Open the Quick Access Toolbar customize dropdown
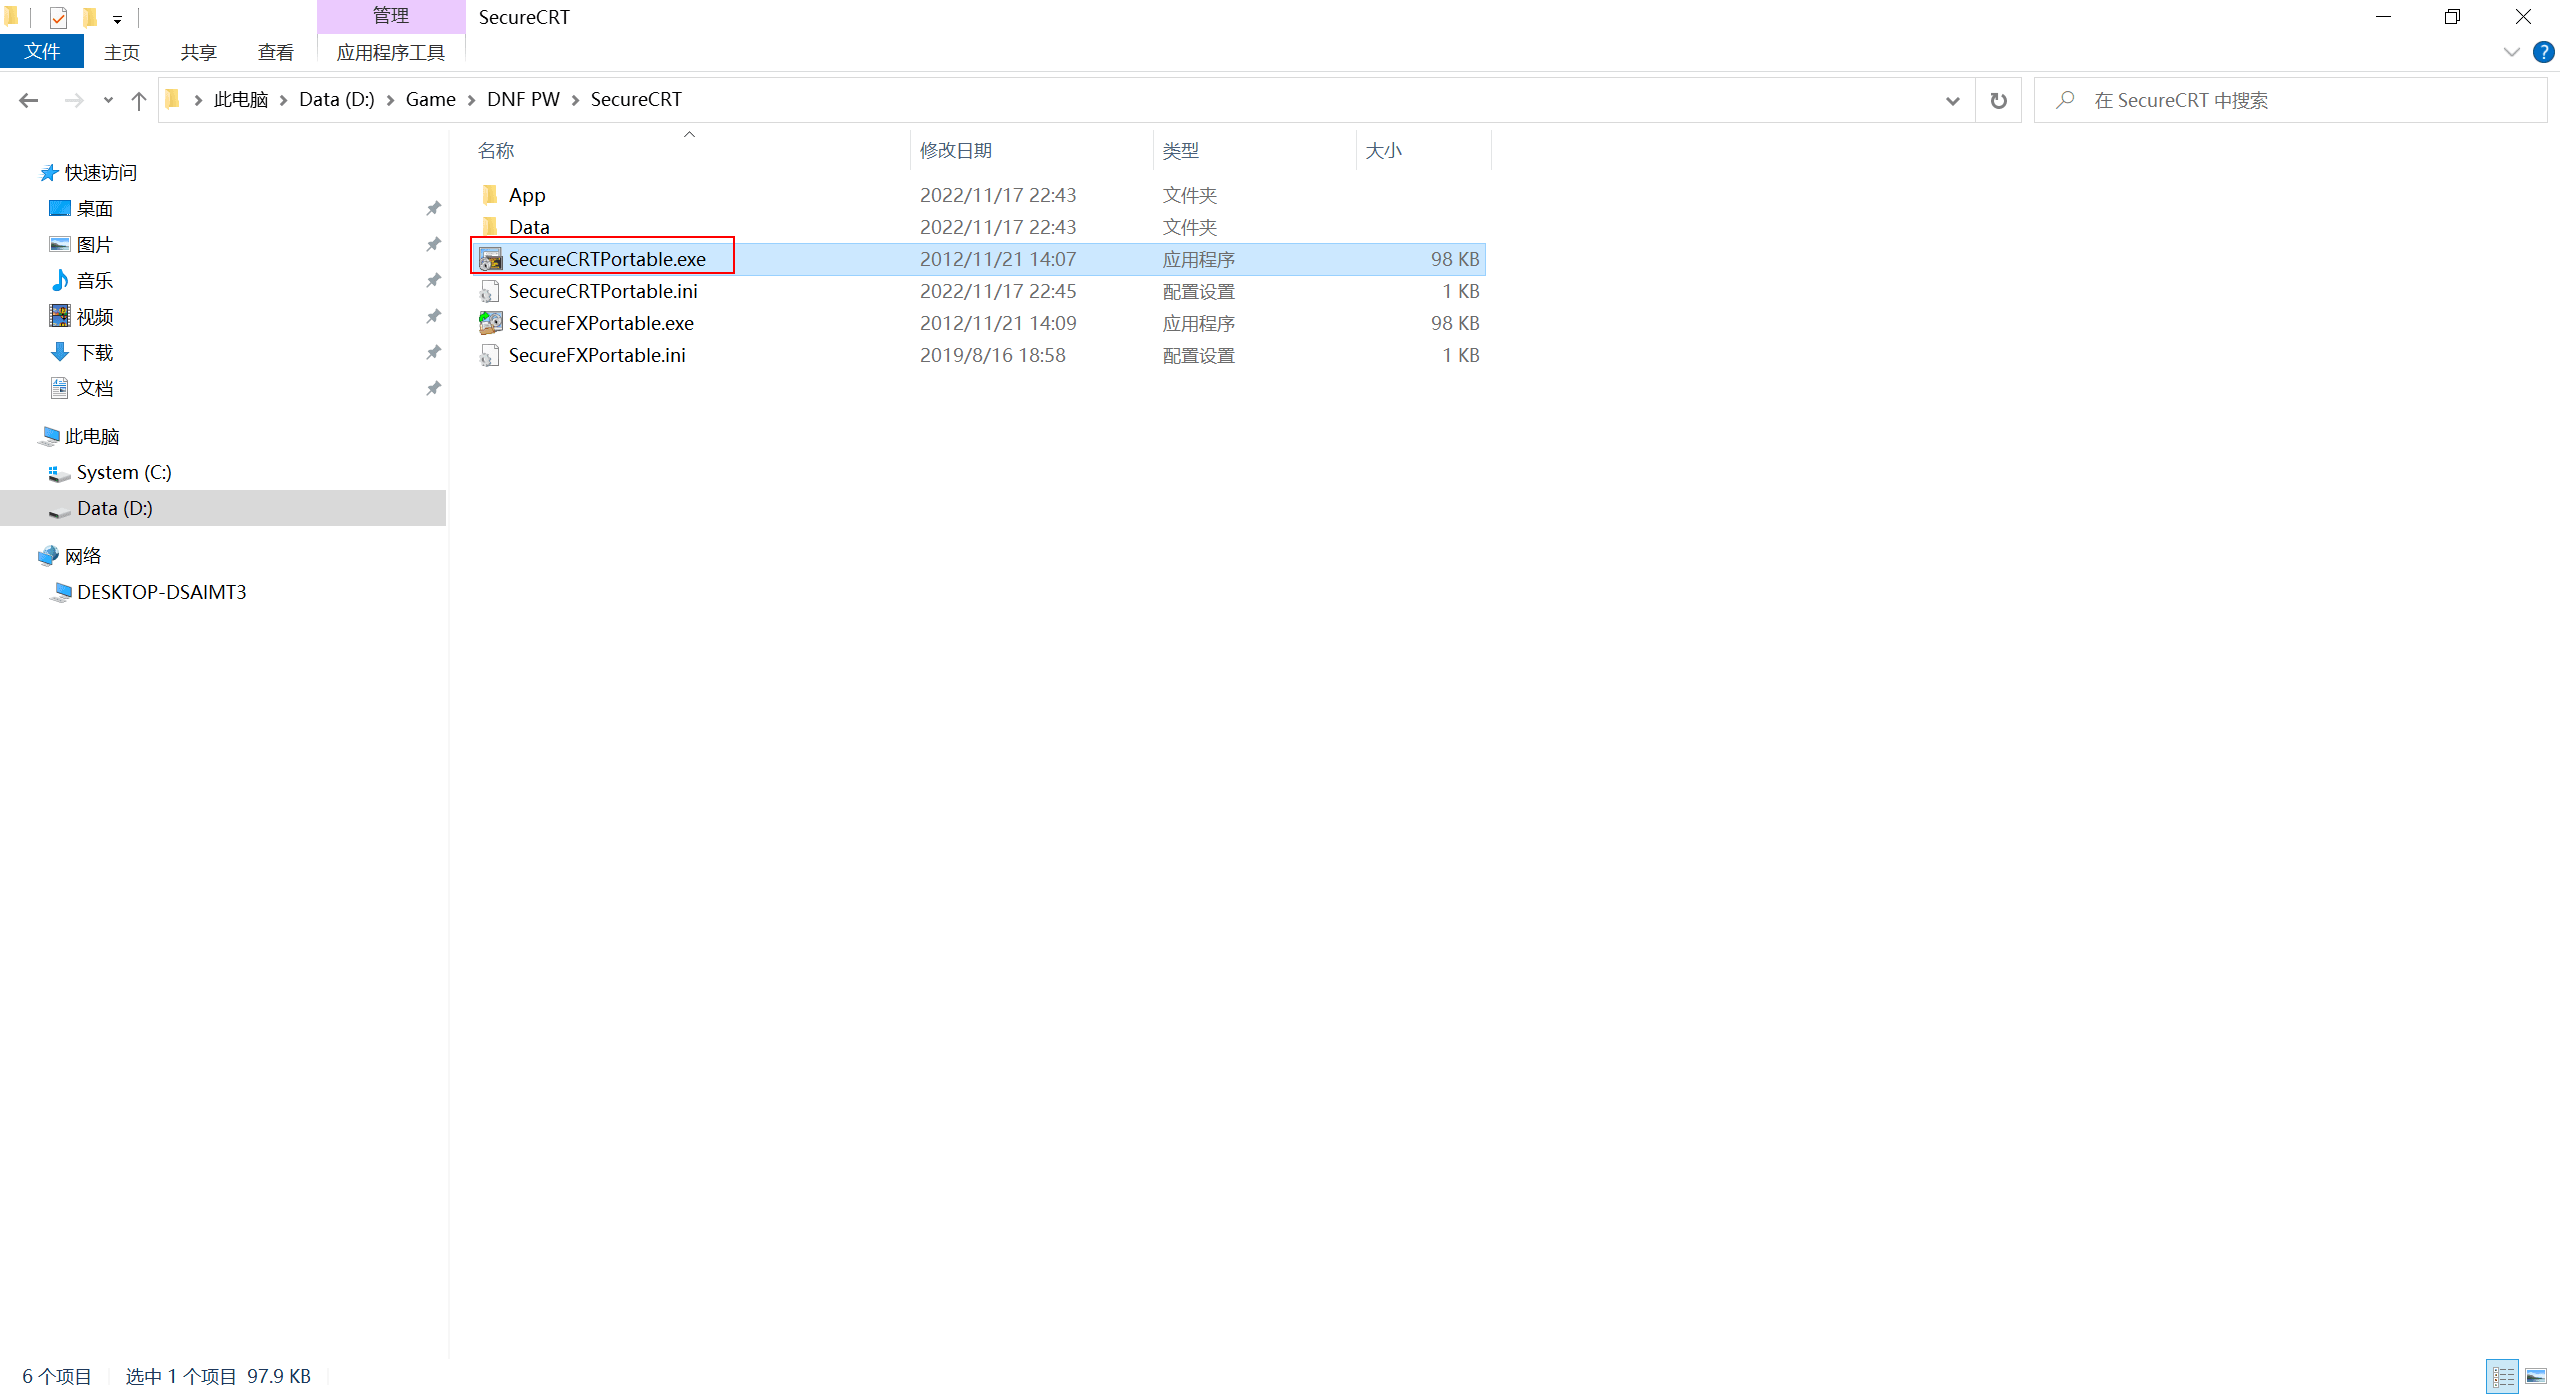Image resolution: width=2560 pixels, height=1394 pixels. [x=117, y=19]
